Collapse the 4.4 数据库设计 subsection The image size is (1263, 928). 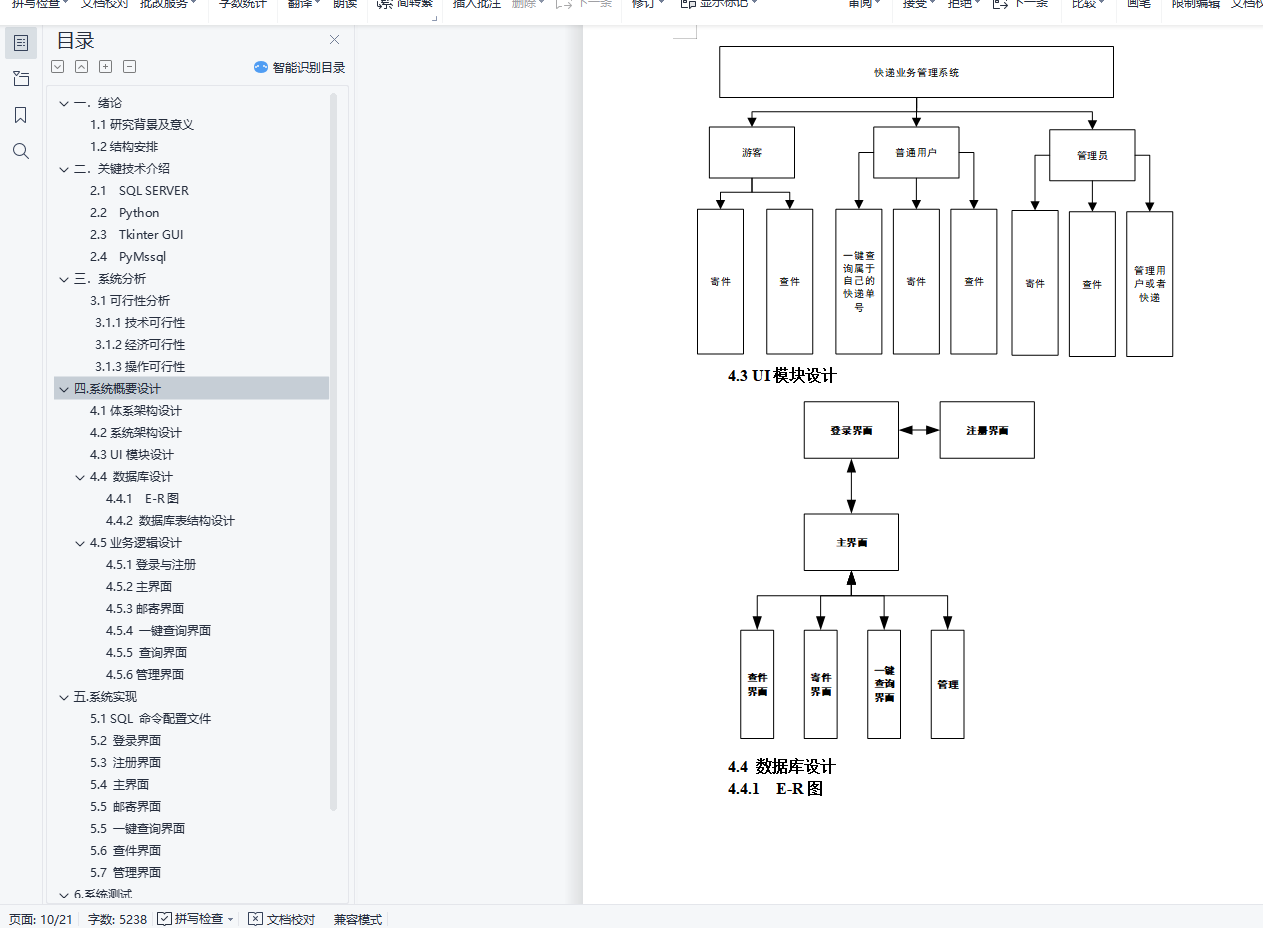click(x=80, y=477)
